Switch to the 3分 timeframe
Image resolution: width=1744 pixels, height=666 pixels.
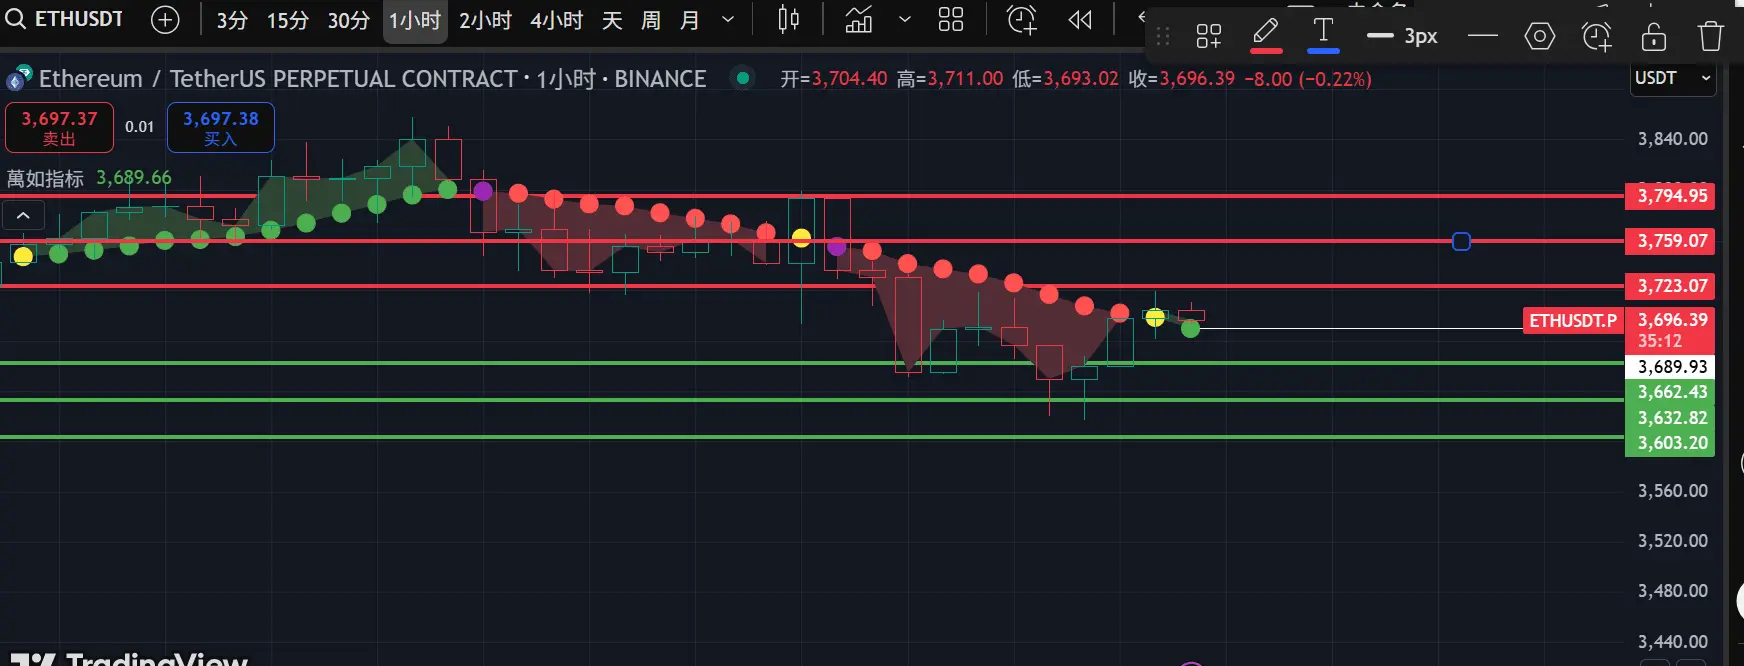point(232,20)
